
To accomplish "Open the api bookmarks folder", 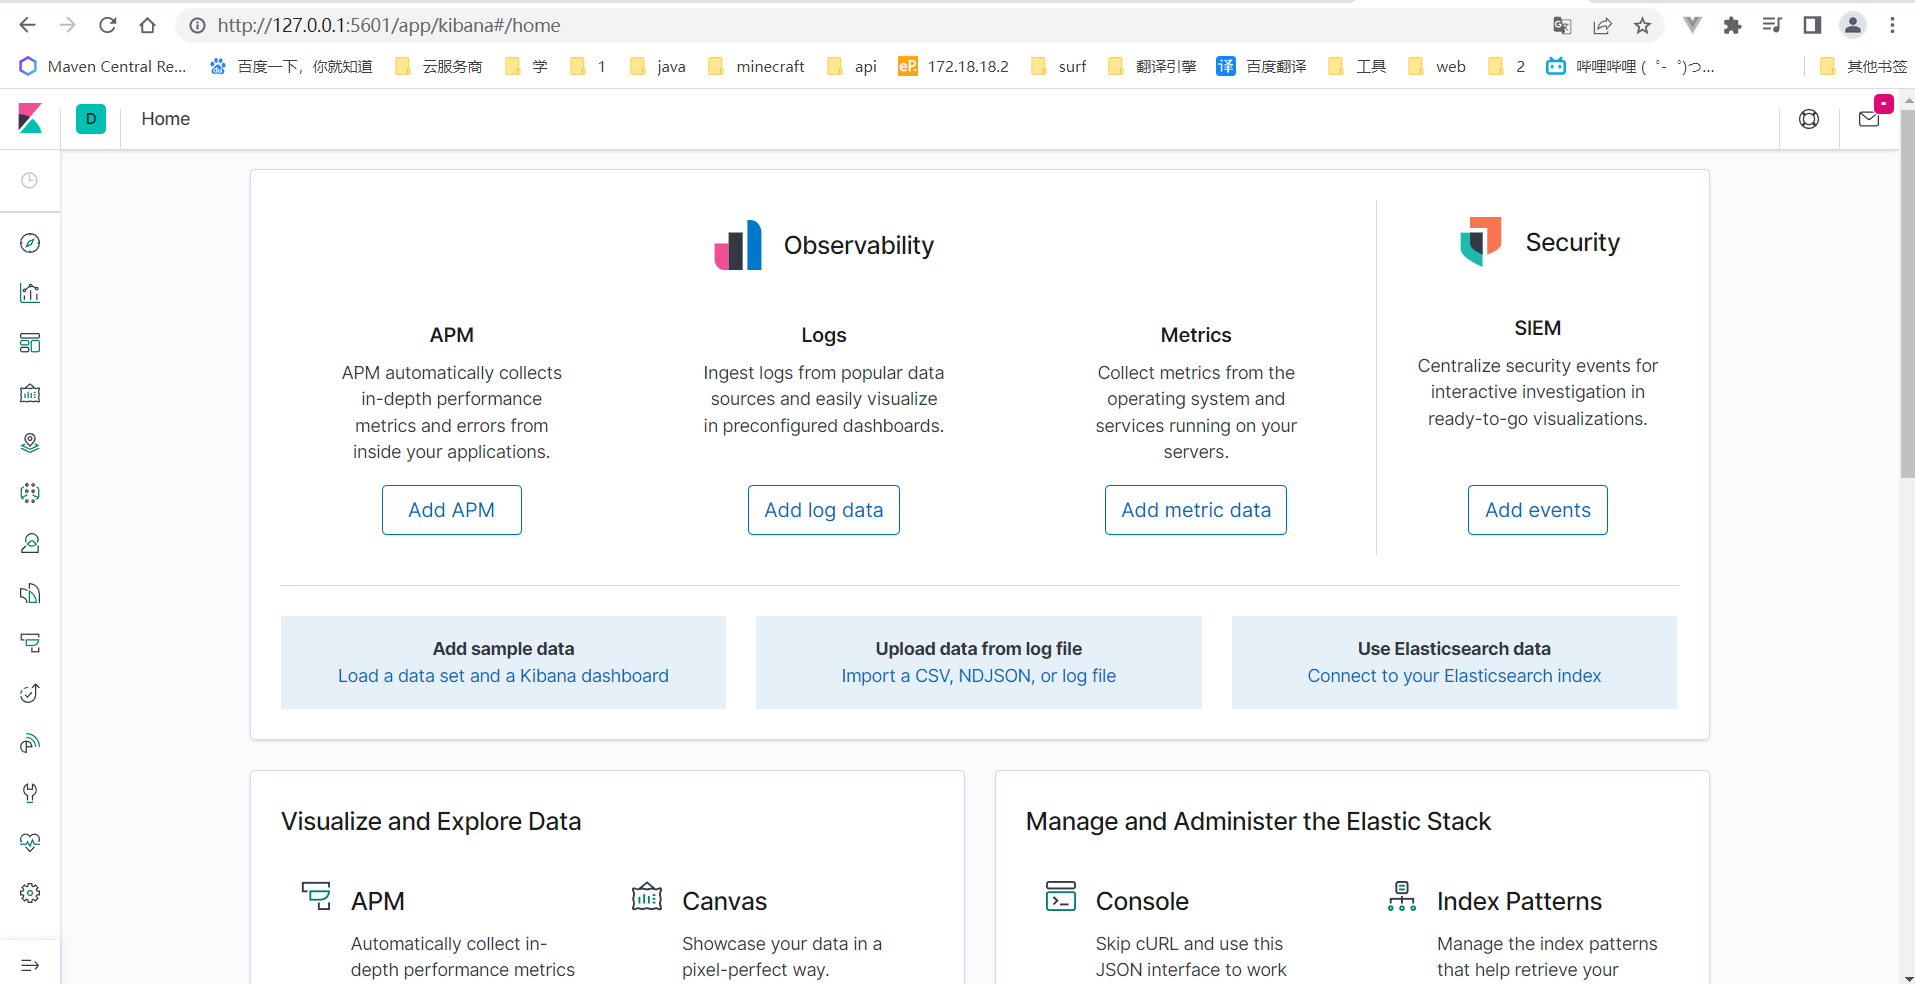I will 852,66.
